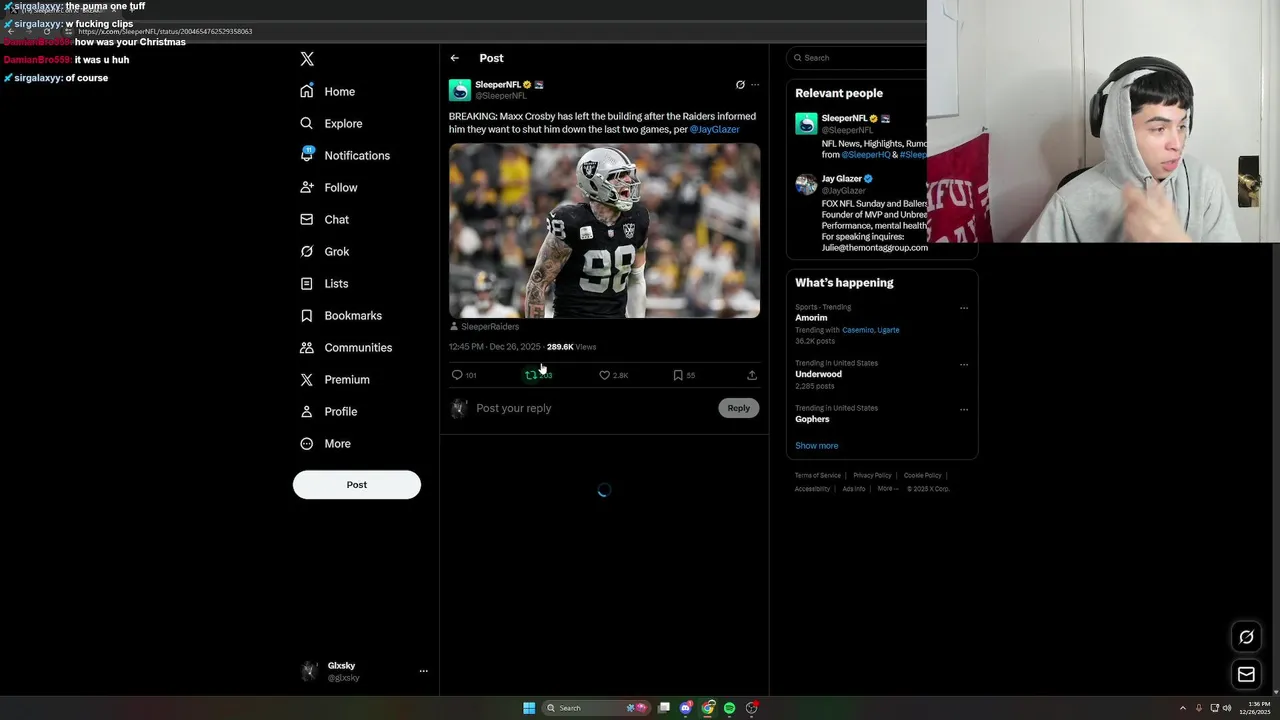Image resolution: width=1280 pixels, height=720 pixels.
Task: Open Discord from the taskbar
Action: coord(685,708)
